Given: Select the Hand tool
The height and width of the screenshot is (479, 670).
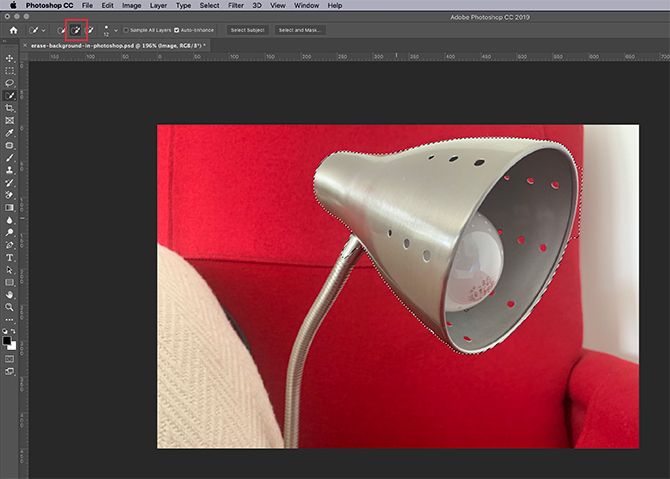Looking at the screenshot, I should tap(9, 295).
